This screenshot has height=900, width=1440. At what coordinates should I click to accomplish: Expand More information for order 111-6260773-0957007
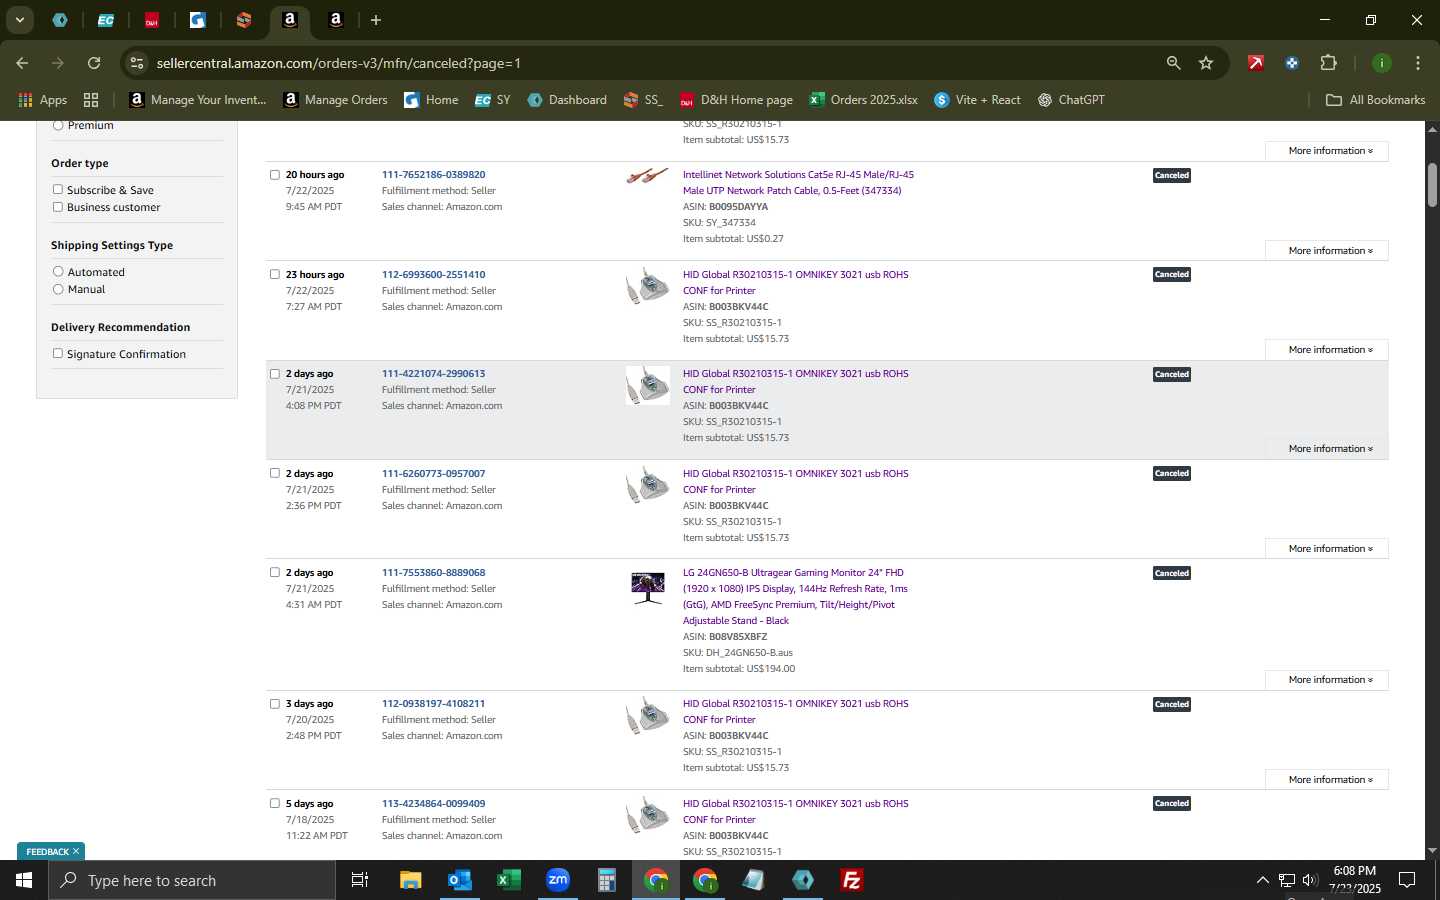1327,549
